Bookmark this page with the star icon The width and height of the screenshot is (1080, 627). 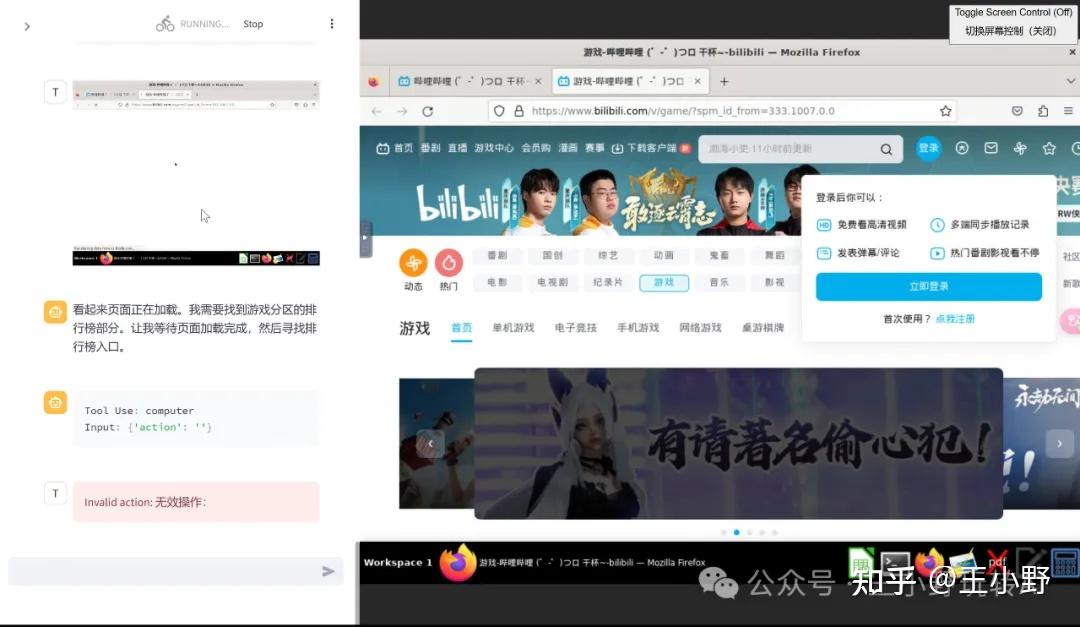(946, 111)
